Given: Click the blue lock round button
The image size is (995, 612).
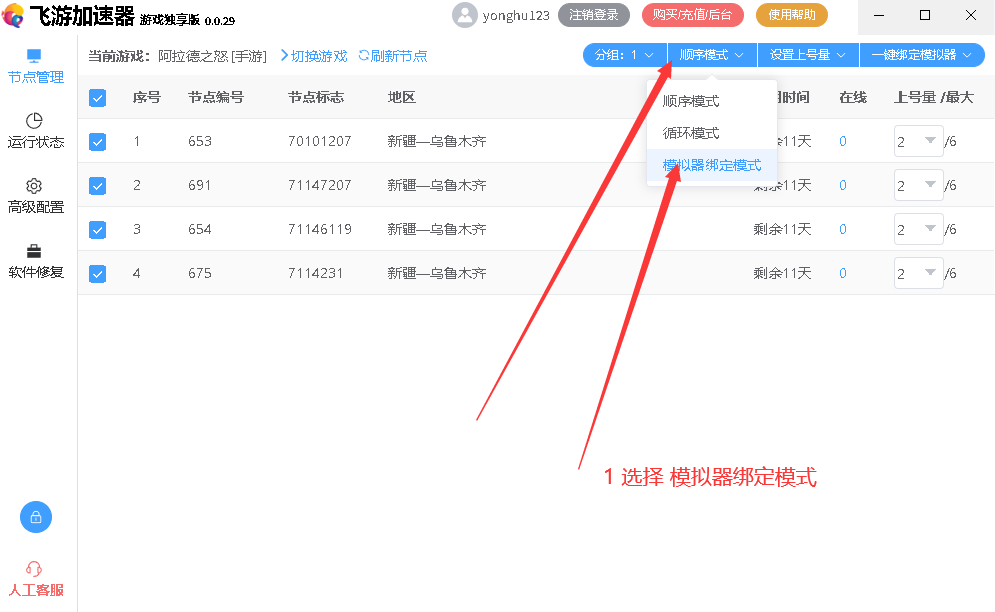Looking at the screenshot, I should coord(36,517).
